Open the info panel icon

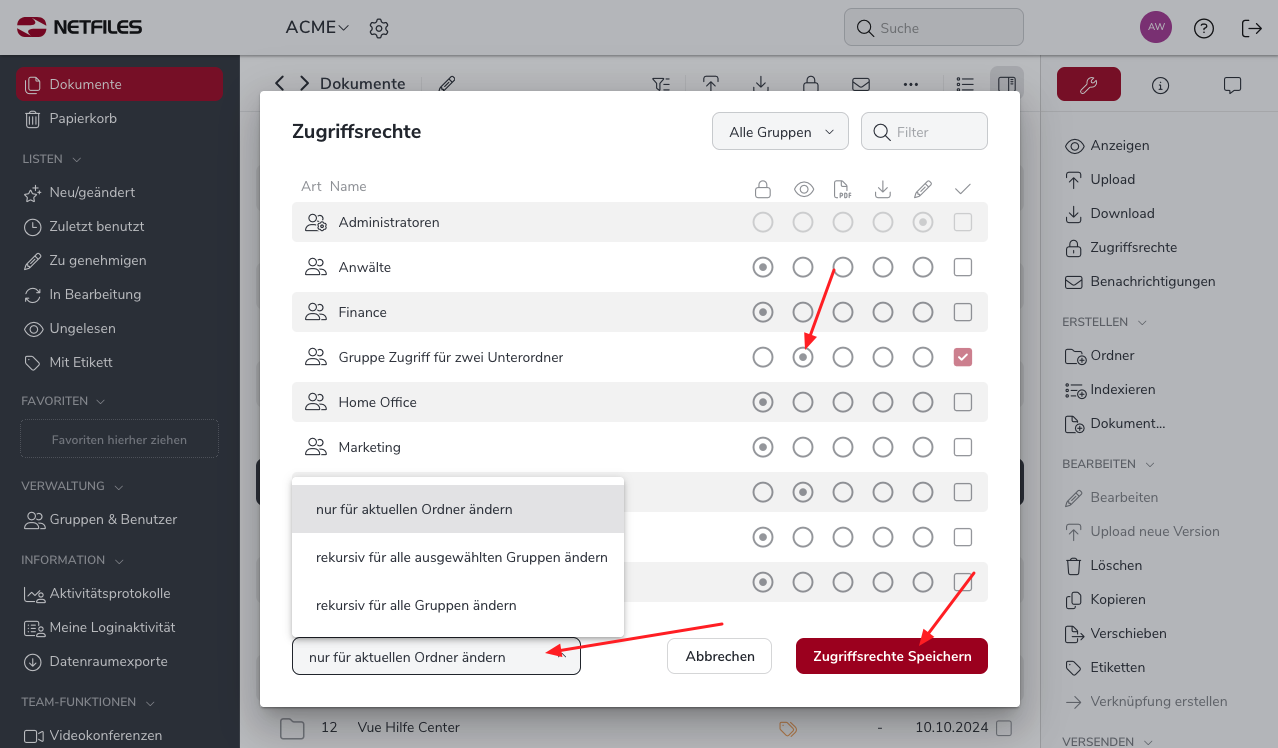point(1160,85)
